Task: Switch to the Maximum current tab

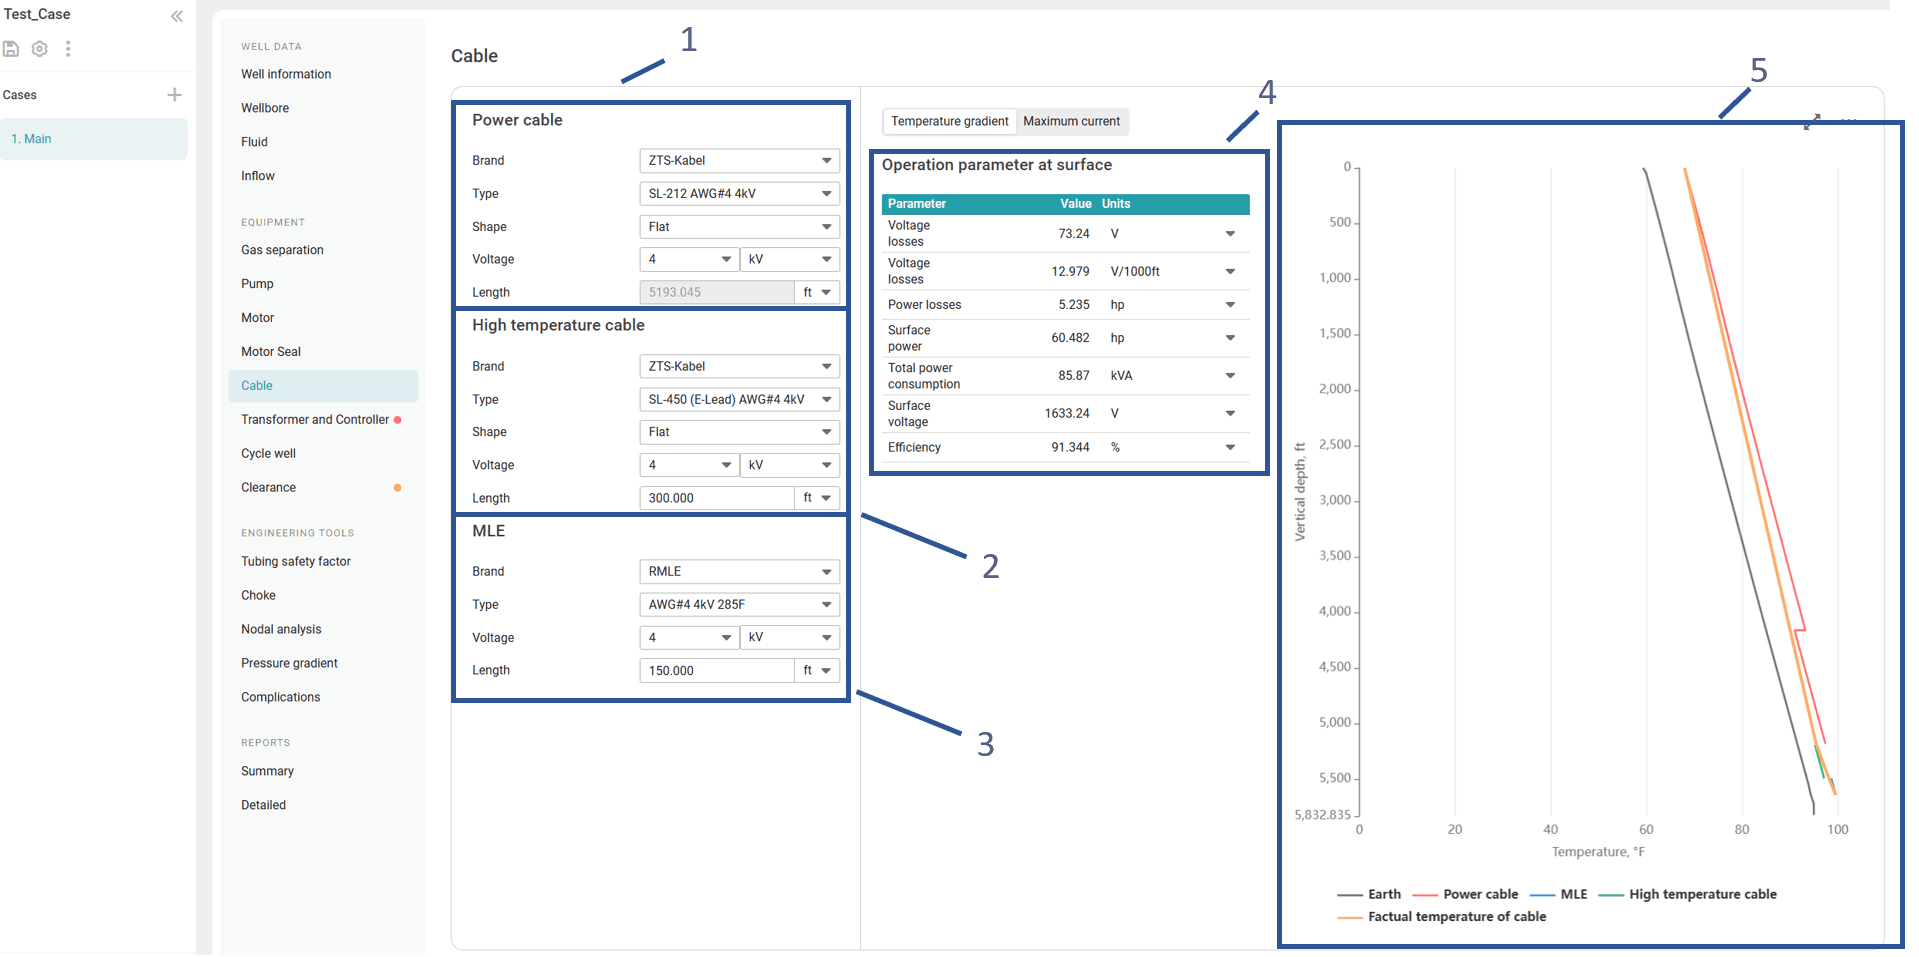Action: pyautogui.click(x=1071, y=121)
